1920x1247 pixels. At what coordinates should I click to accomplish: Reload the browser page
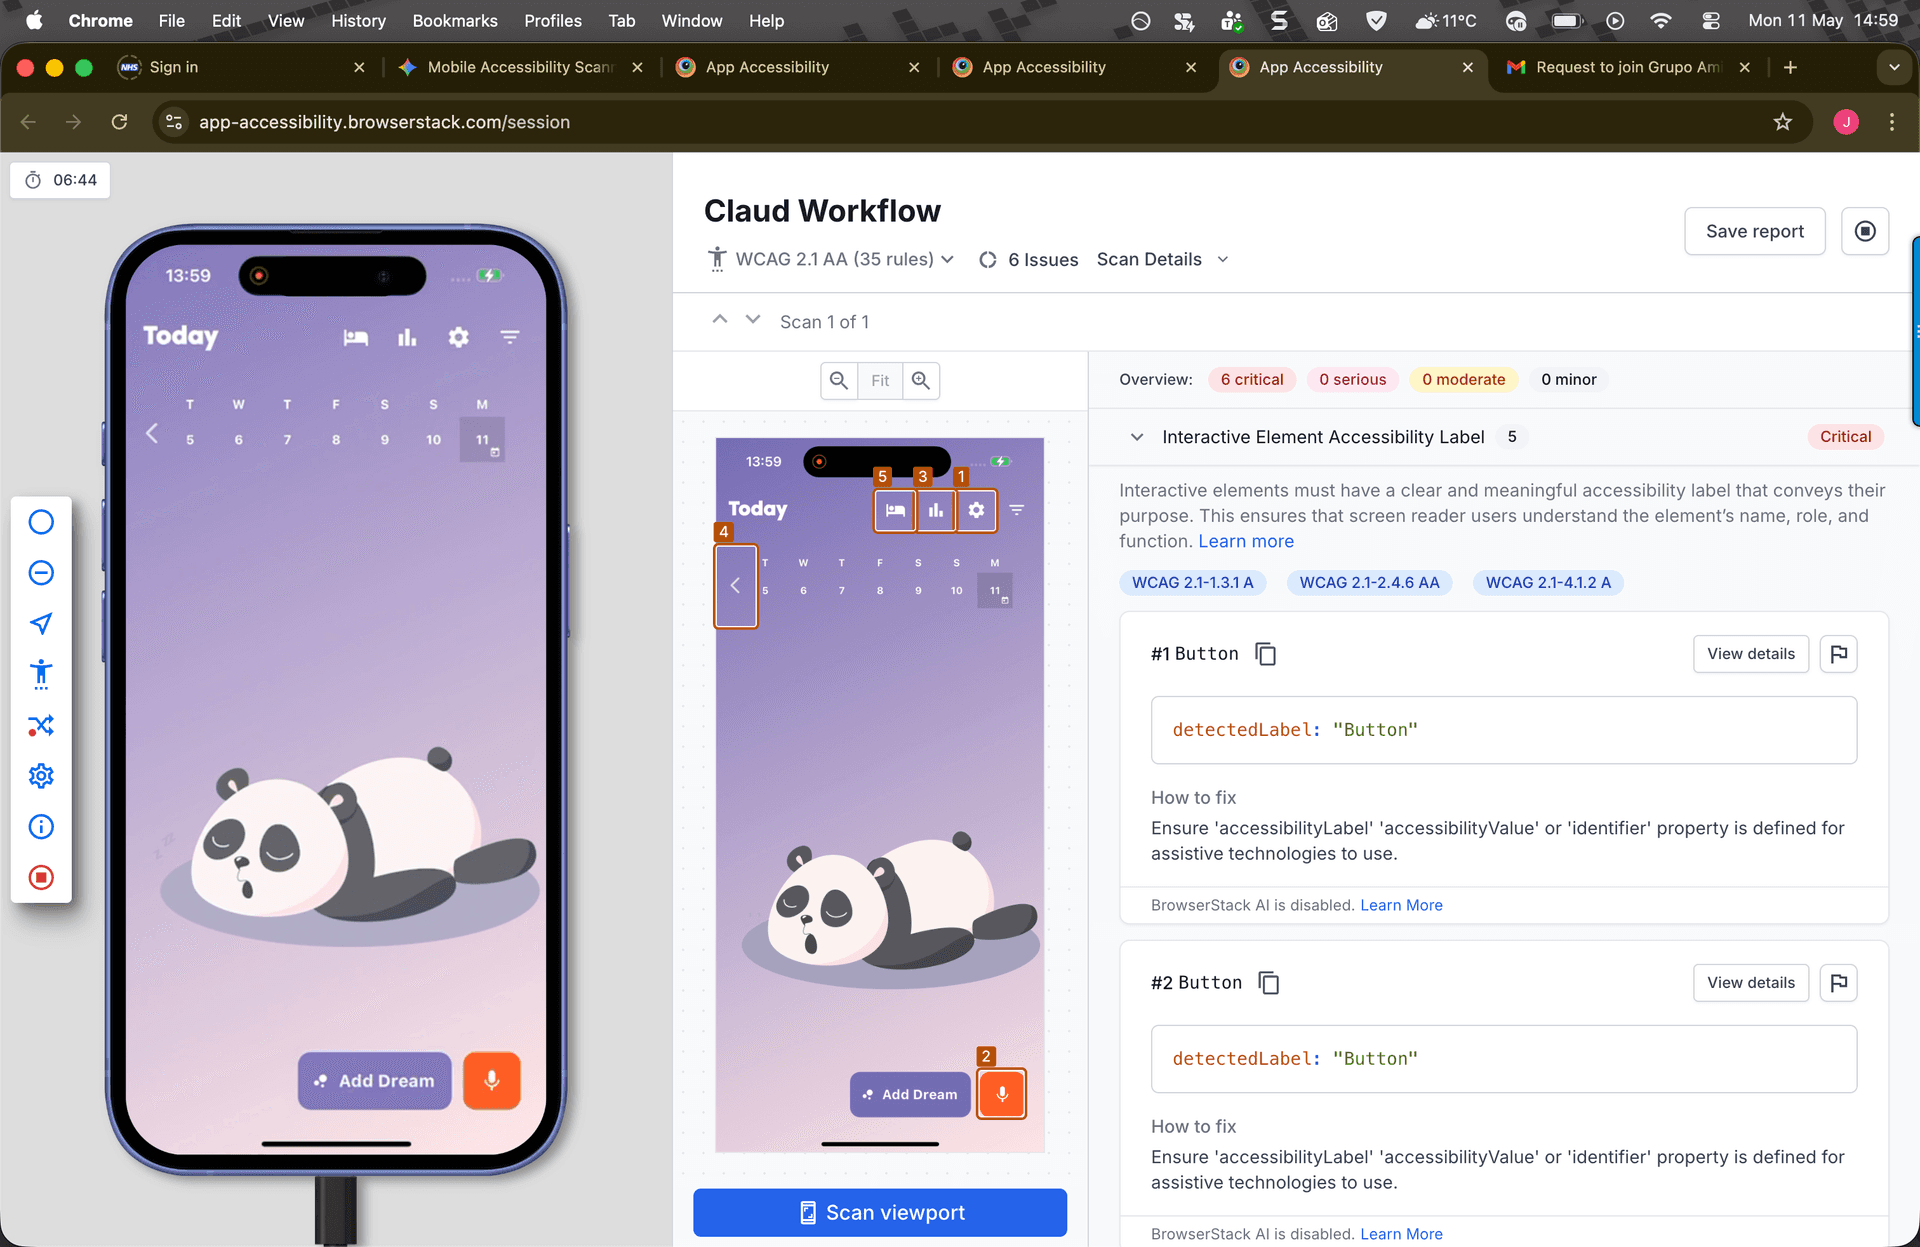point(119,122)
